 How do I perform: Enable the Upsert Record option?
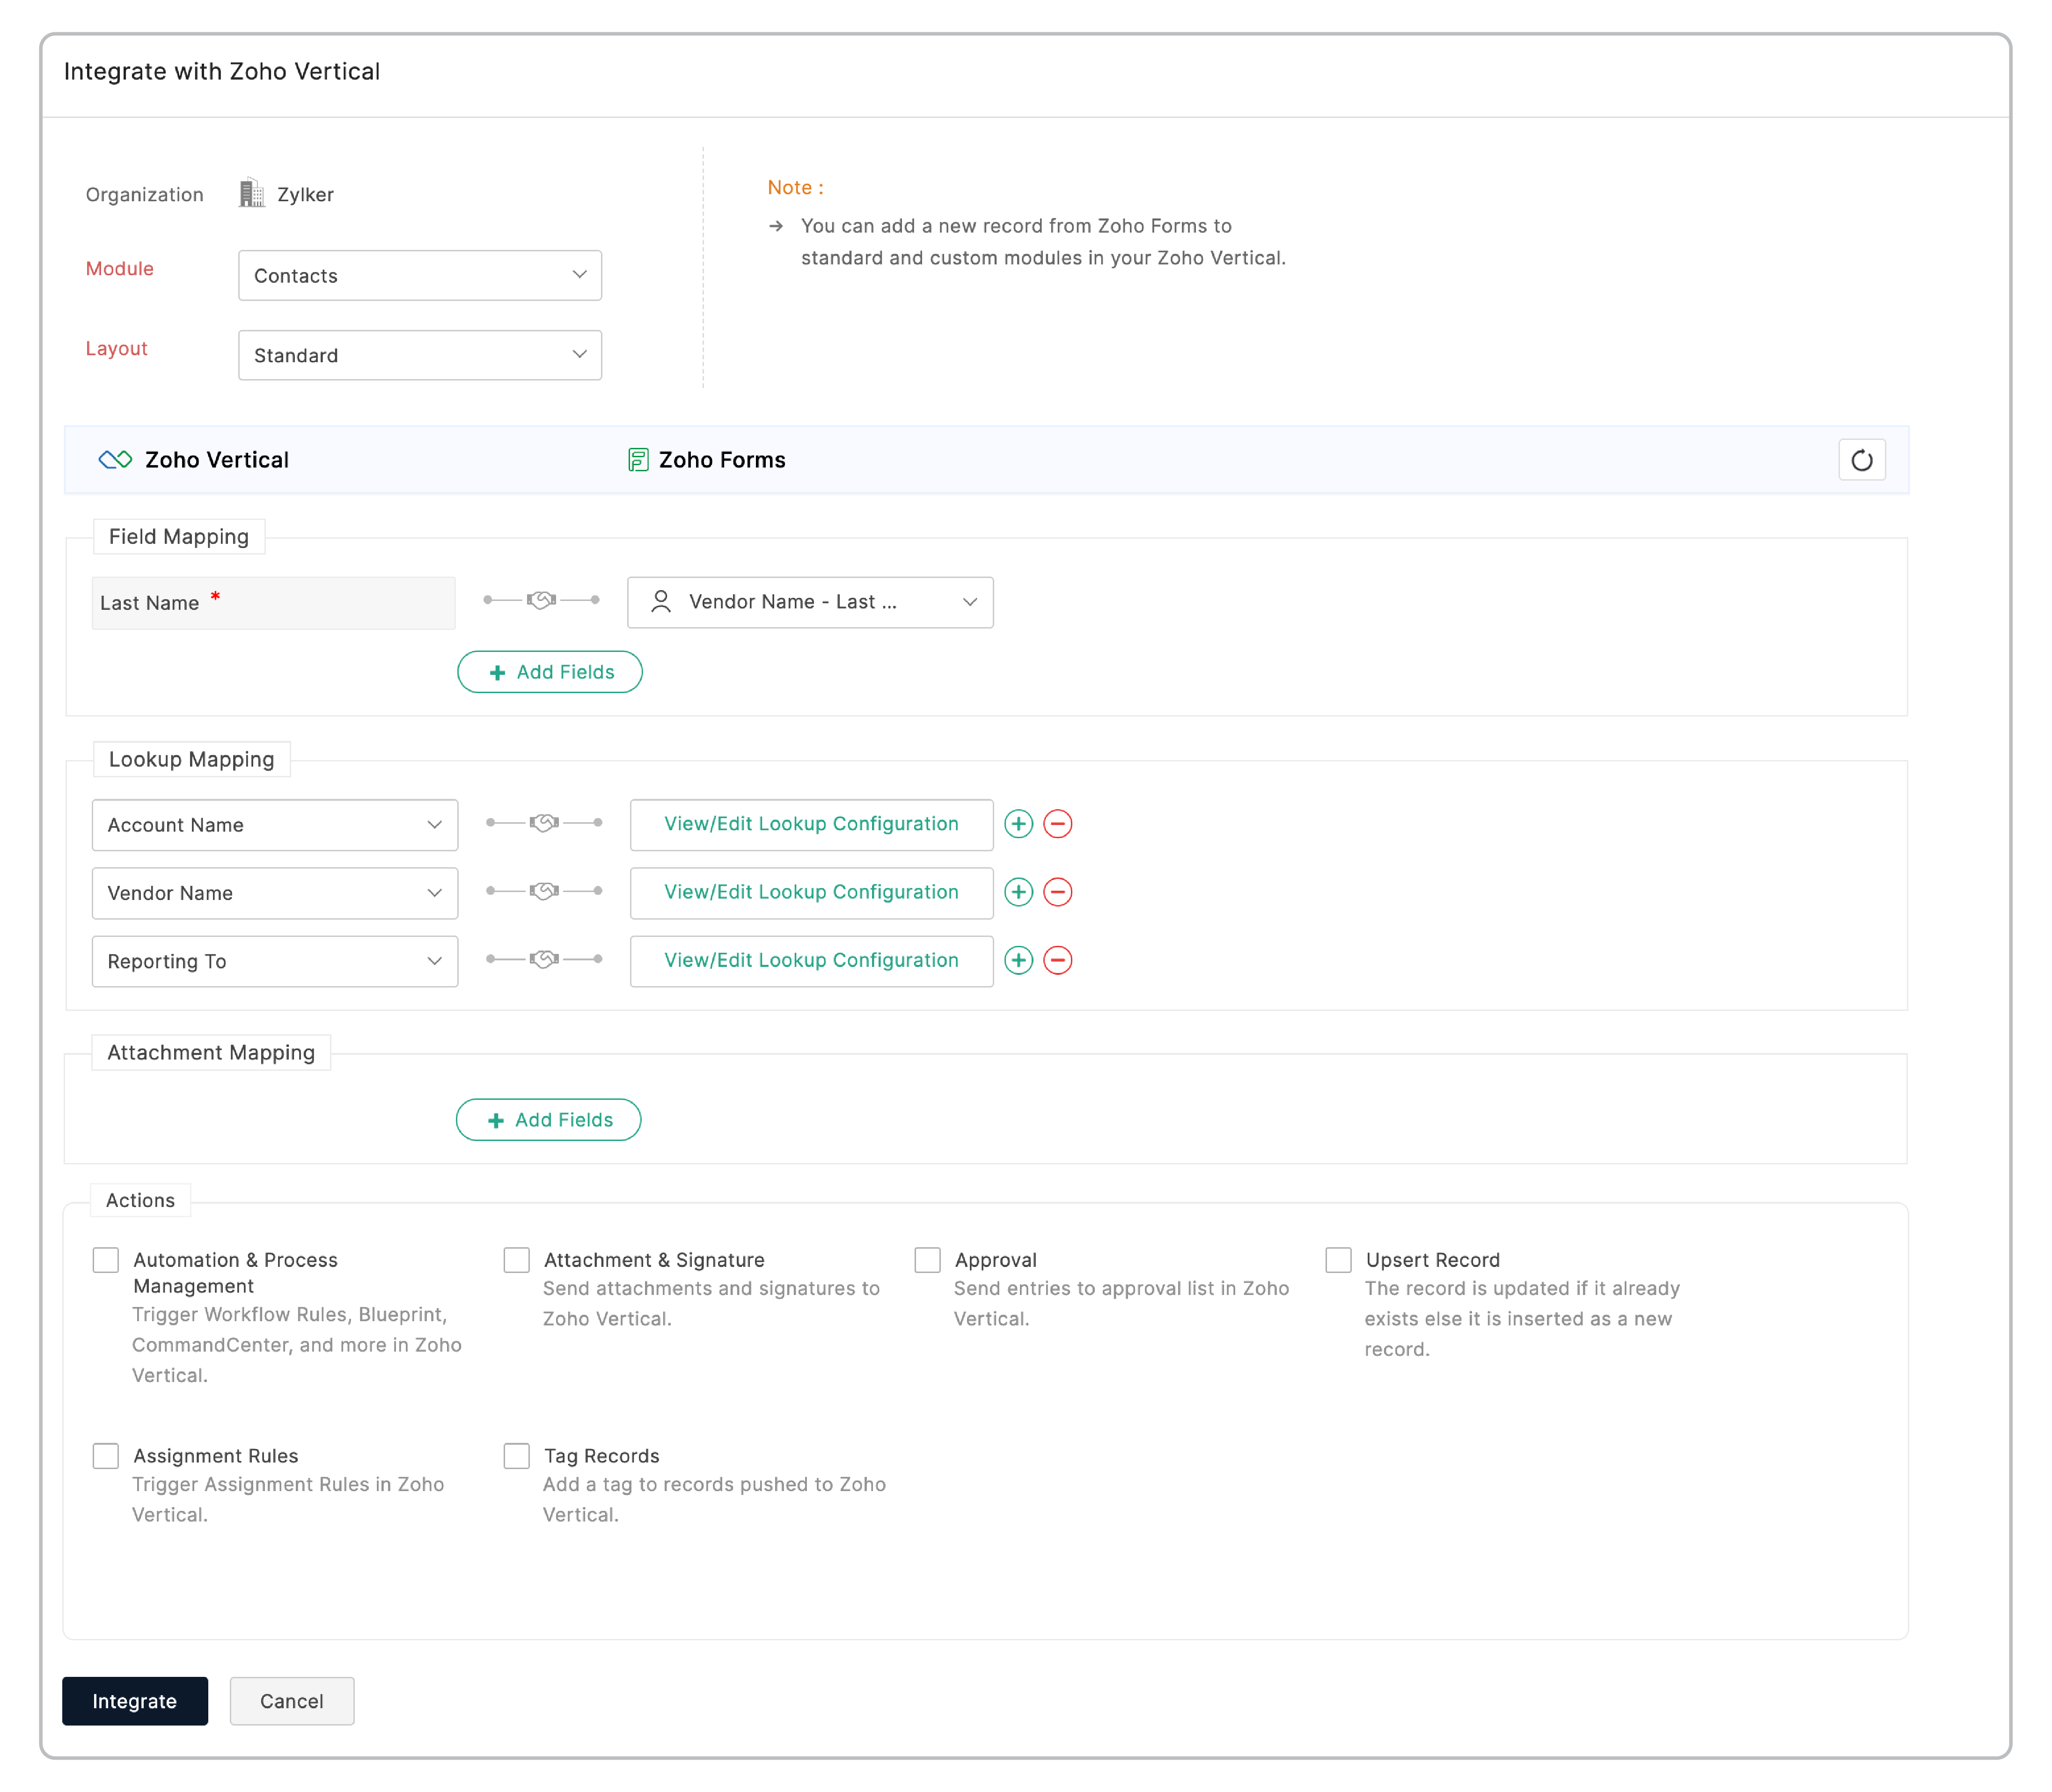(1338, 1259)
